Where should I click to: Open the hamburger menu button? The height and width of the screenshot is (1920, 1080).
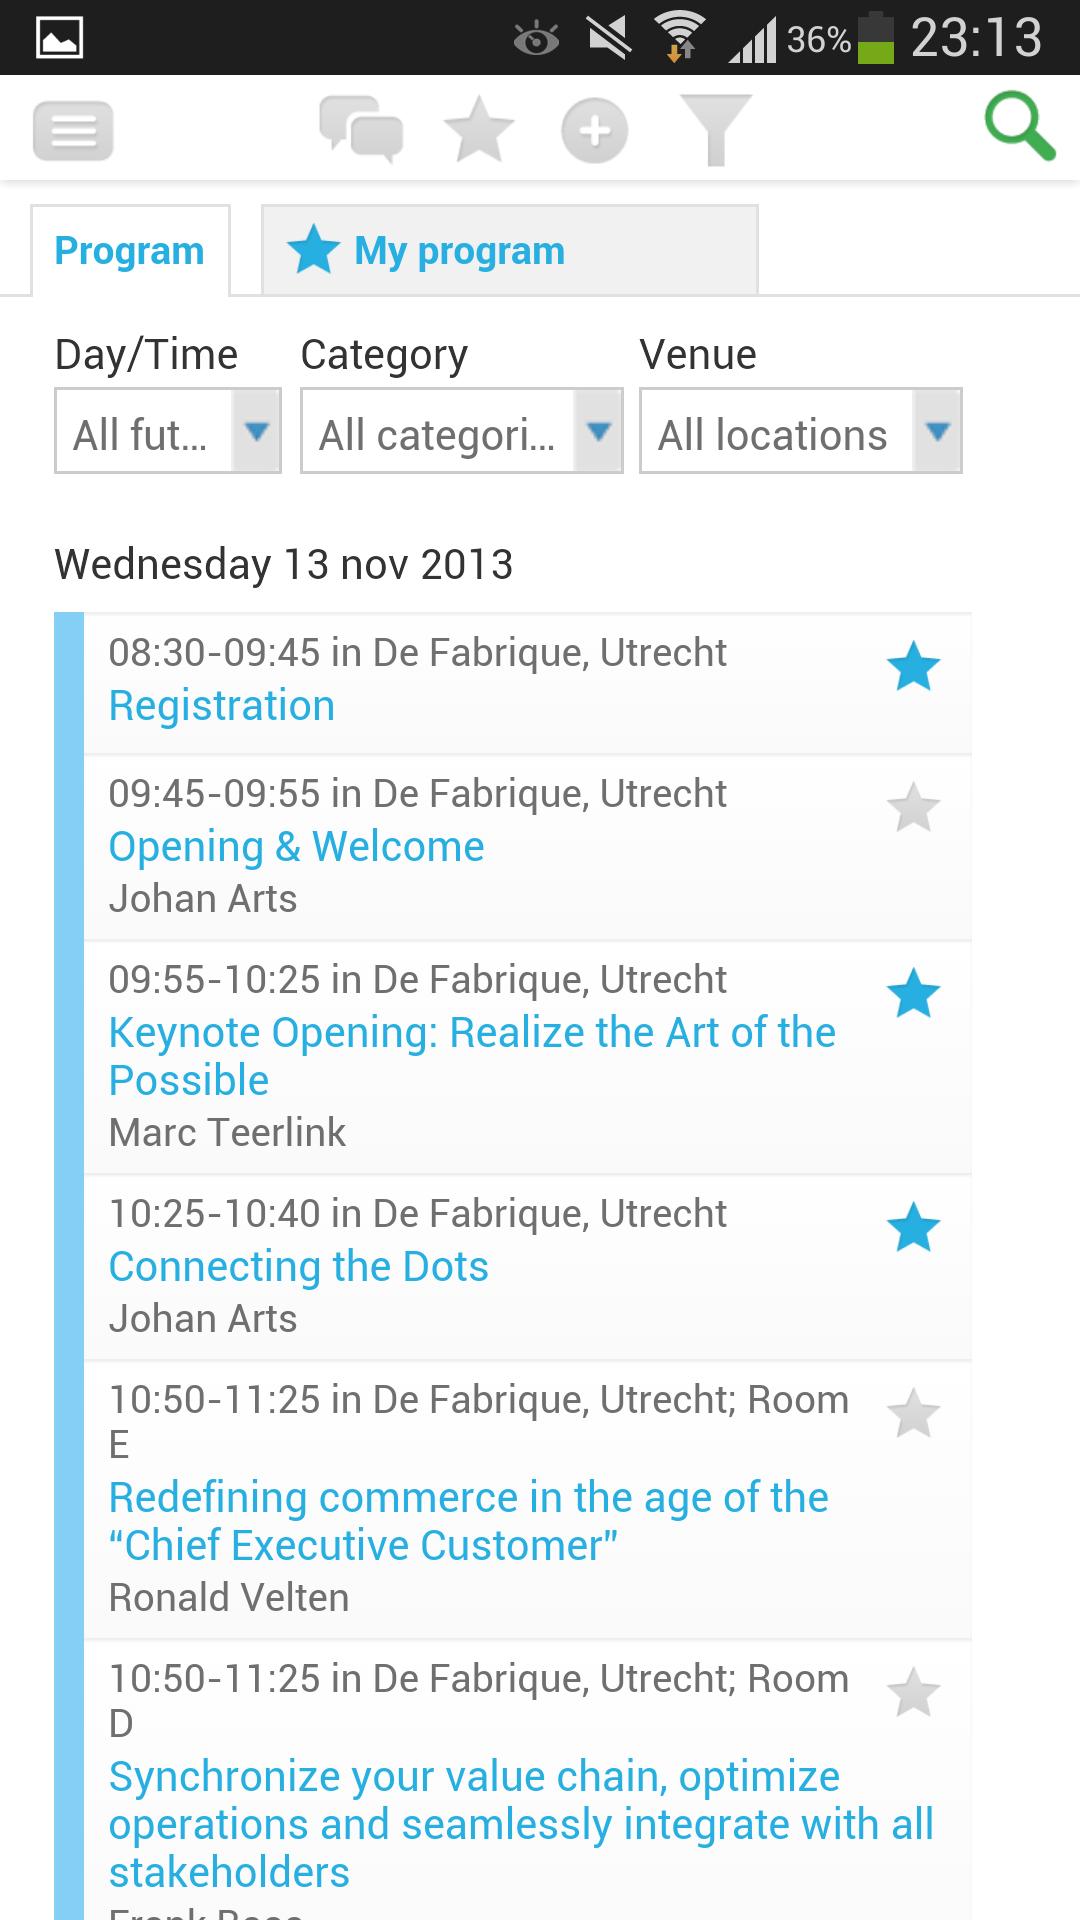(73, 131)
